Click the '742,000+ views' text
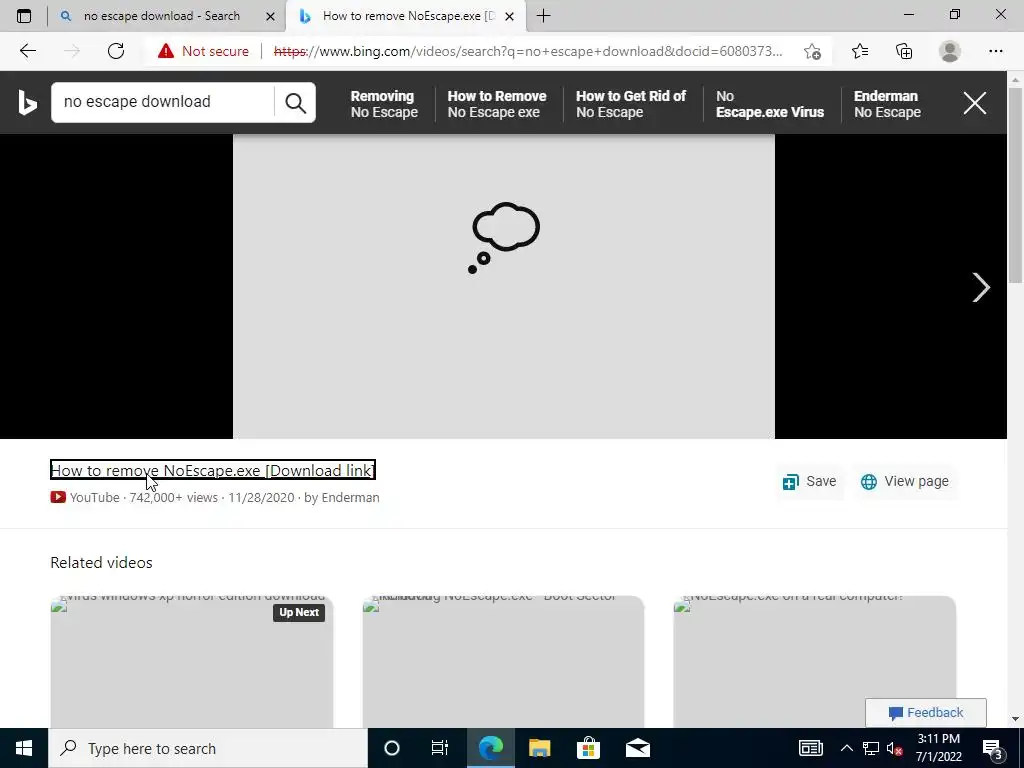Viewport: 1024px width, 768px height. 174,498
